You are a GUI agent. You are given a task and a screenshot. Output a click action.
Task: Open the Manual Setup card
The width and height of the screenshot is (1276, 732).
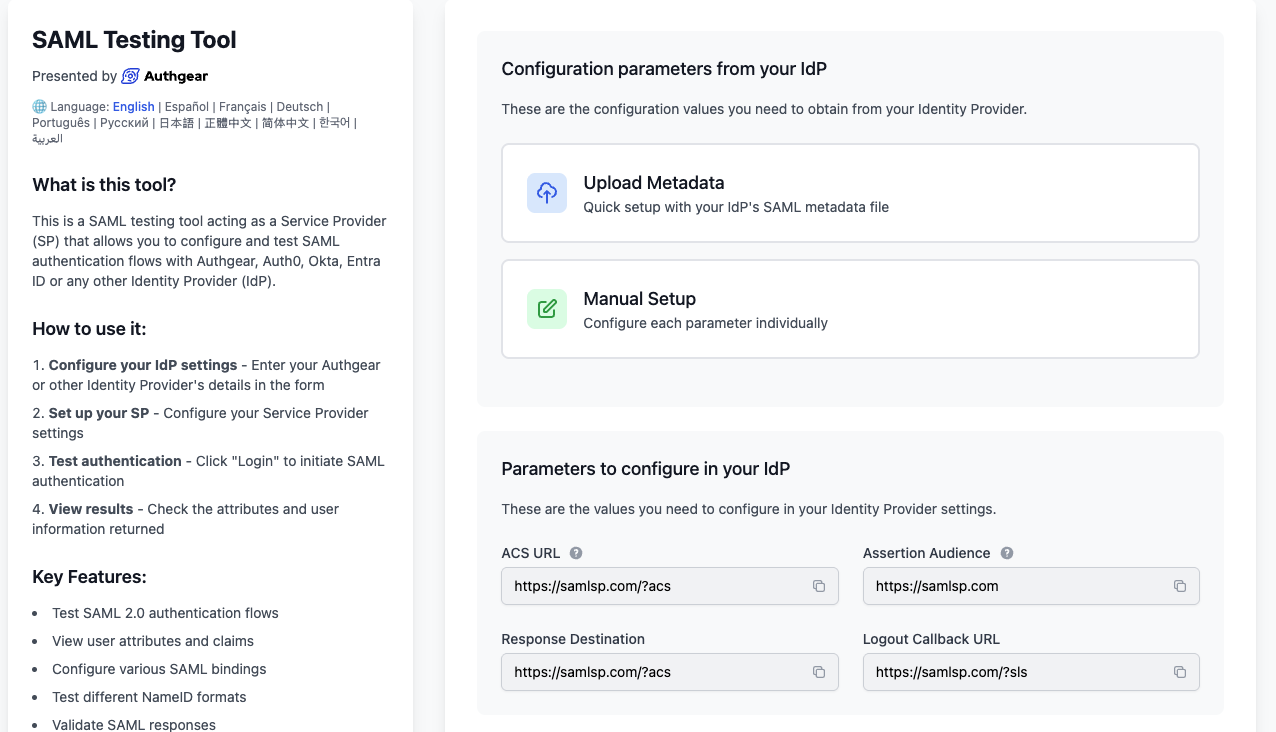(850, 309)
